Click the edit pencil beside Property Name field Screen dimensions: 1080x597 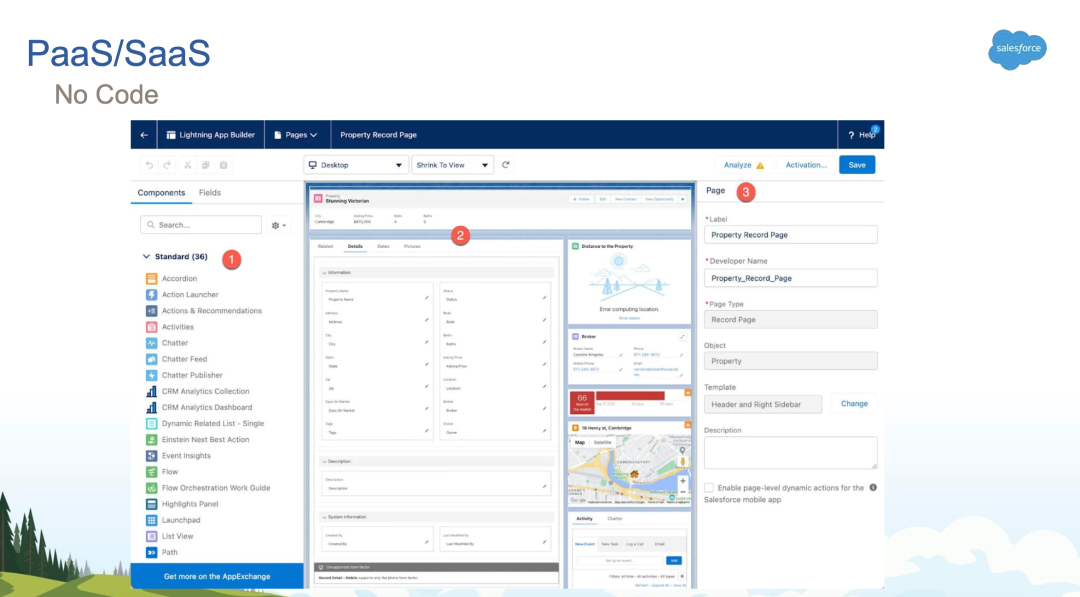(426, 298)
